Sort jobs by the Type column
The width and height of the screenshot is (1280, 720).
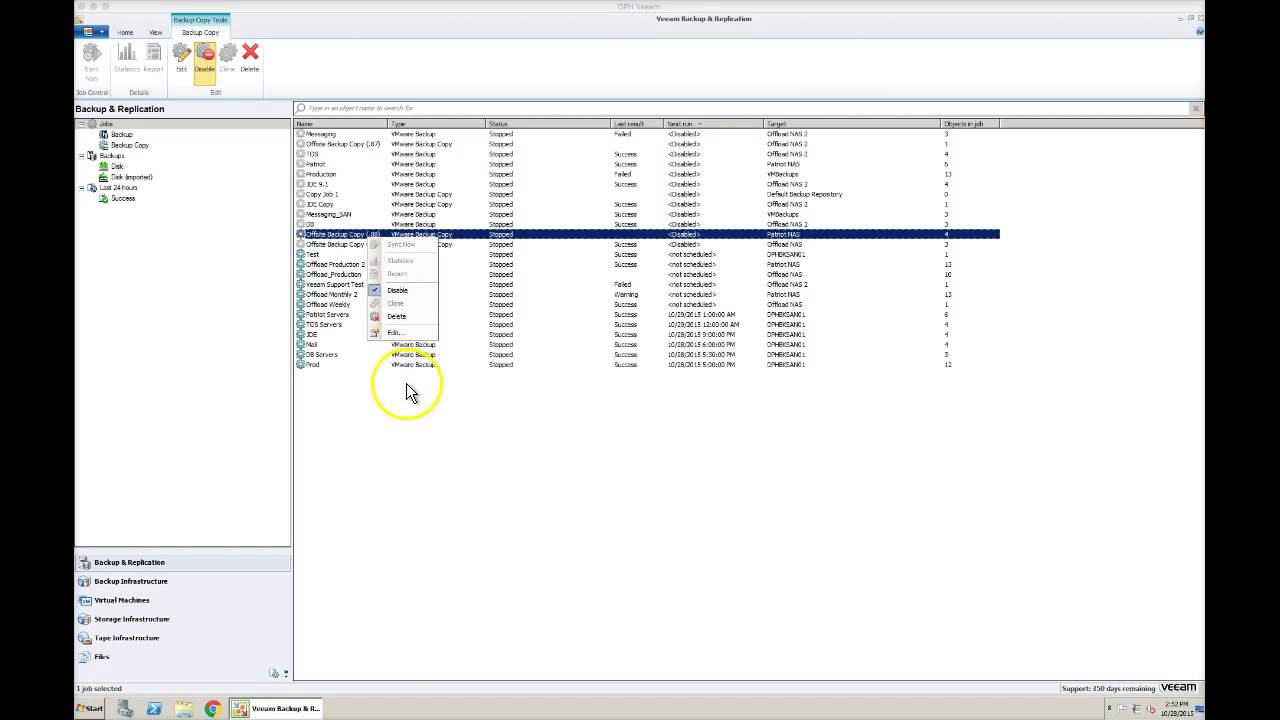(x=436, y=124)
